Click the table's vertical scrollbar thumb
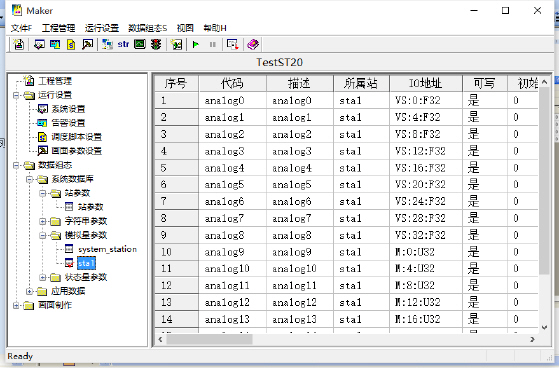The height and width of the screenshot is (368, 559). [x=544, y=181]
